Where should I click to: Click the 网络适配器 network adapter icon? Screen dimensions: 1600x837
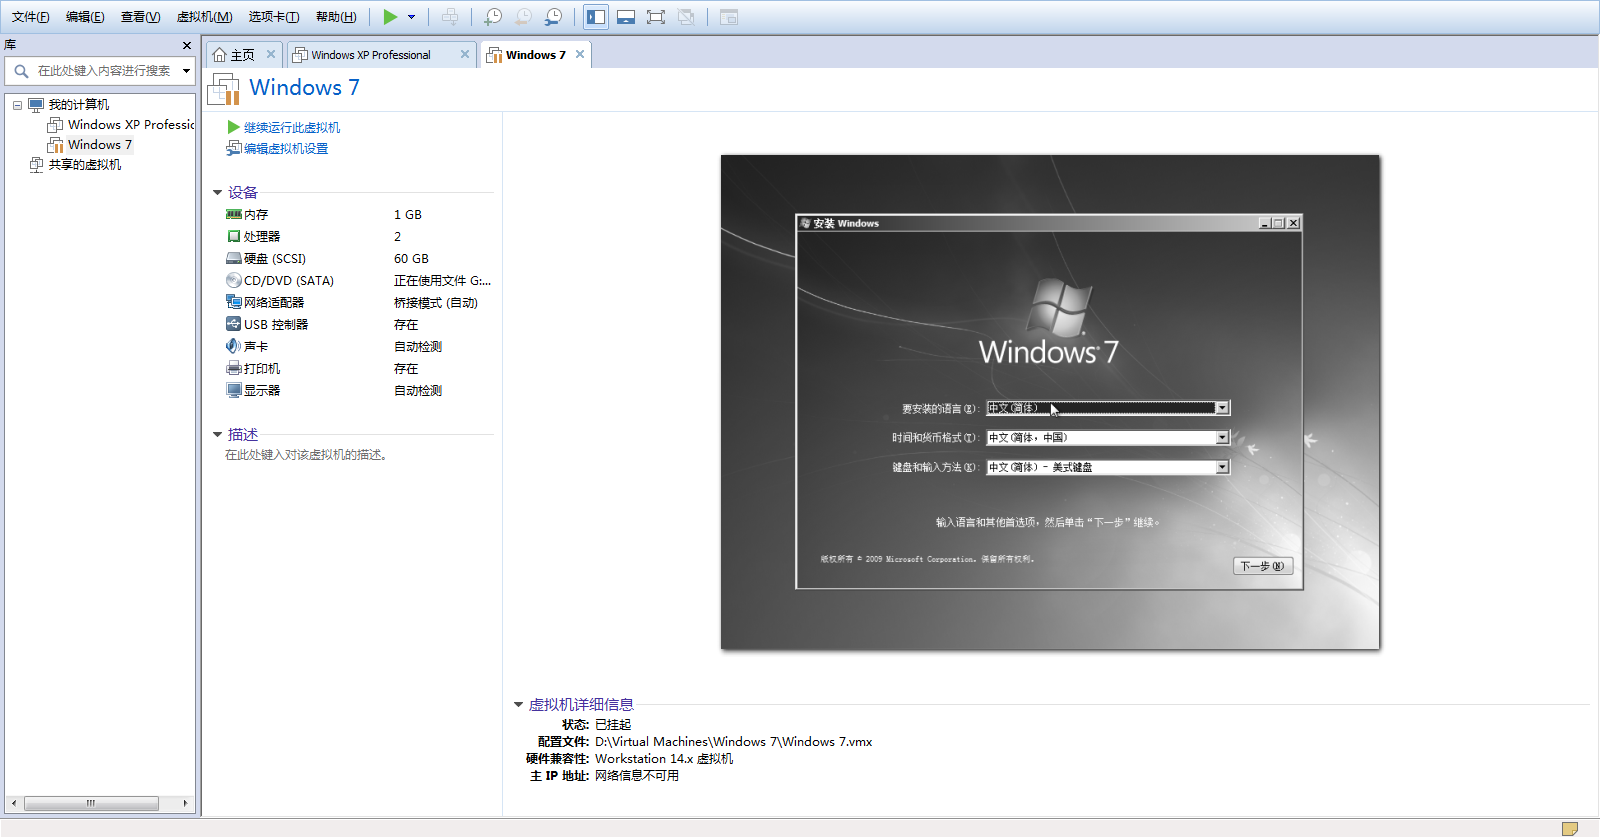point(233,303)
